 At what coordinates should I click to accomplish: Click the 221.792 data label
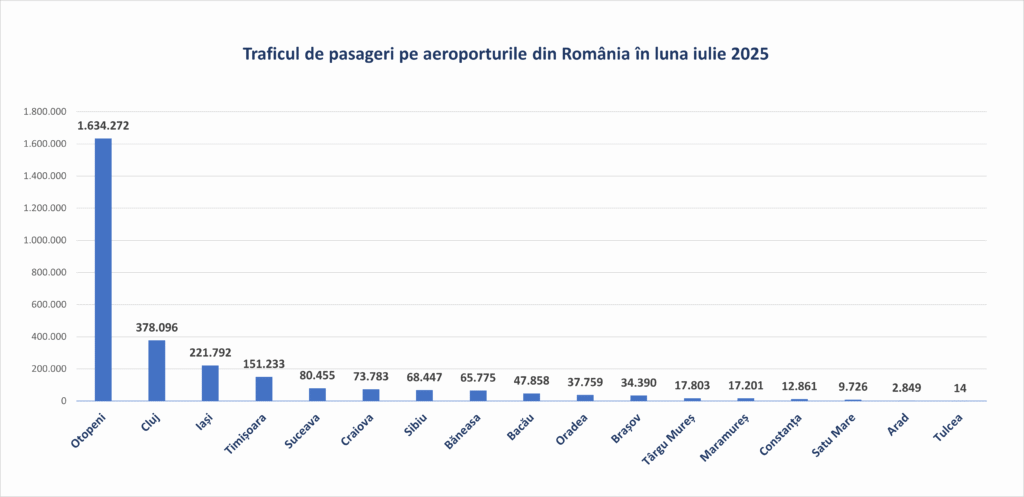click(x=210, y=353)
